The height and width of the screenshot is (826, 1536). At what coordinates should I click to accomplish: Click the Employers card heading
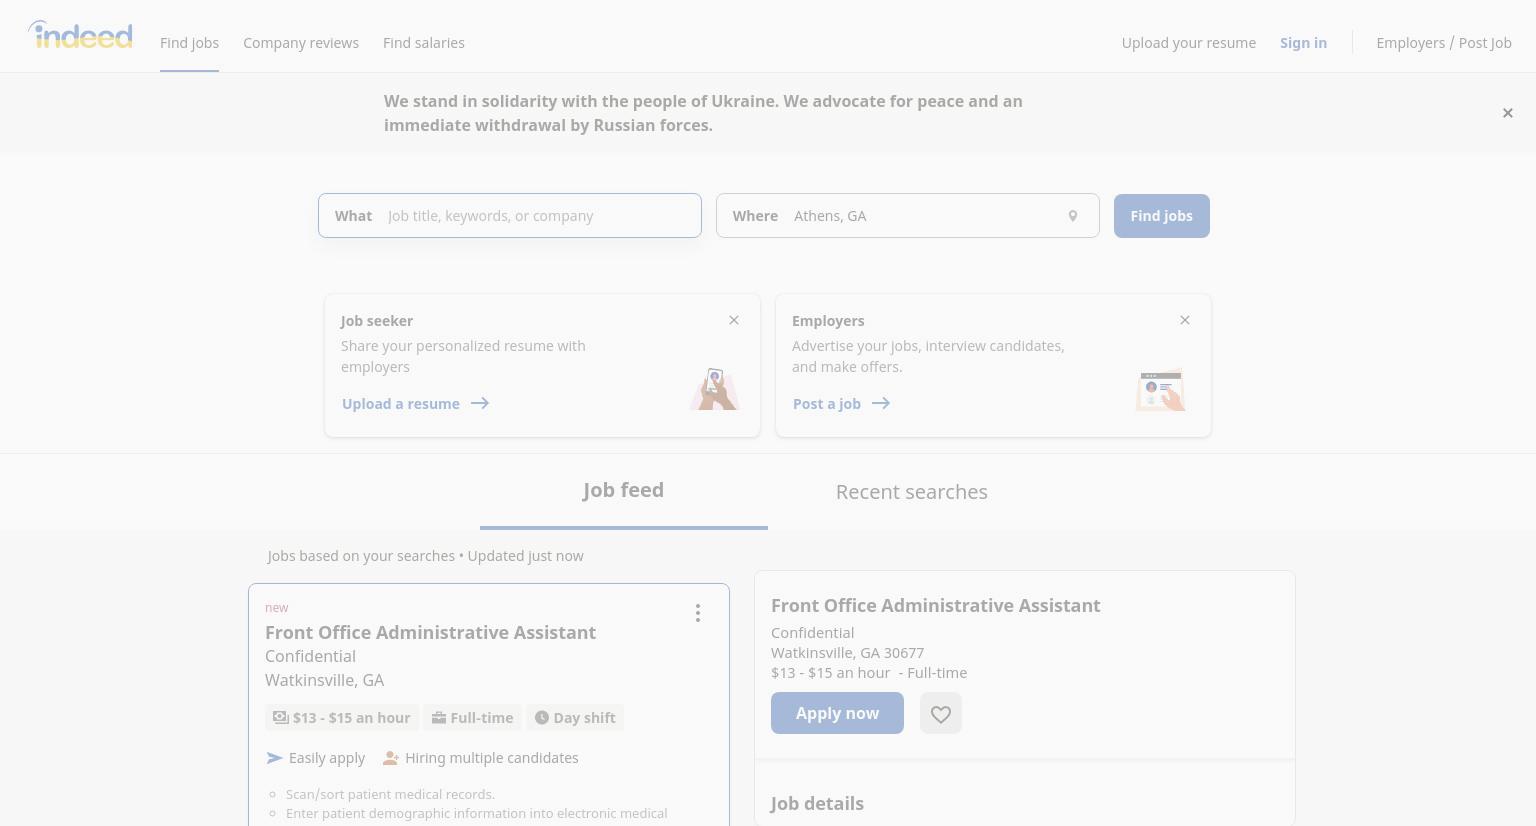pyautogui.click(x=828, y=321)
